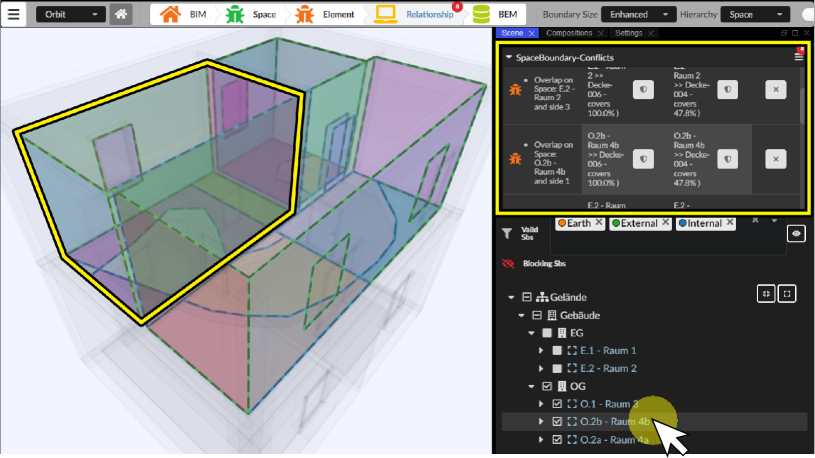Image resolution: width=815 pixels, height=458 pixels.
Task: Click shield button beside O.2b Decke-006 entry
Action: click(x=644, y=159)
